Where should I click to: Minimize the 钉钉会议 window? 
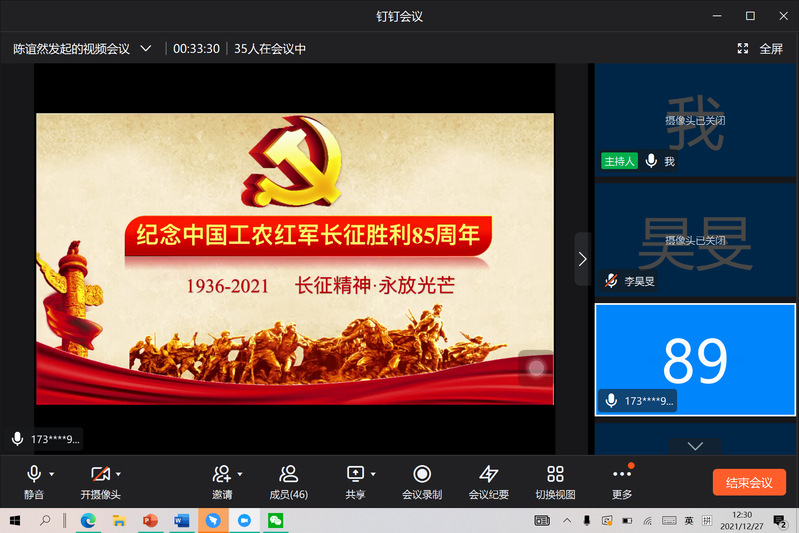[x=717, y=16]
